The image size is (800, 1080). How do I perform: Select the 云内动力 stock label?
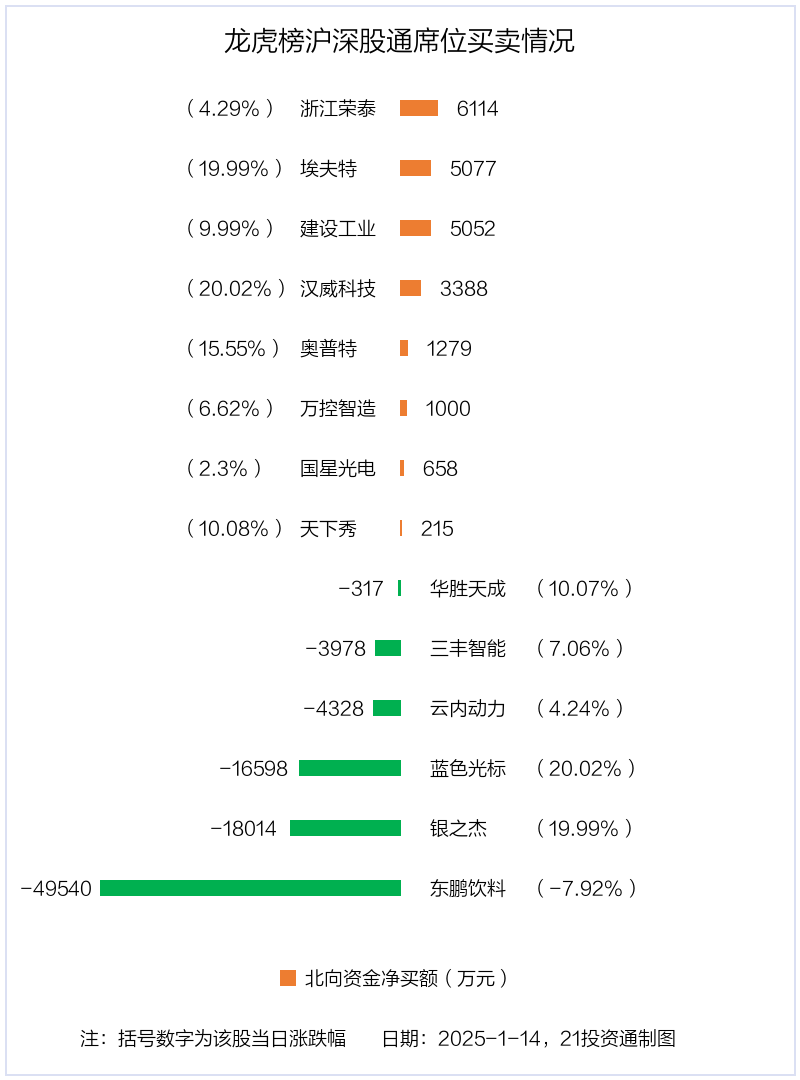pyautogui.click(x=468, y=709)
